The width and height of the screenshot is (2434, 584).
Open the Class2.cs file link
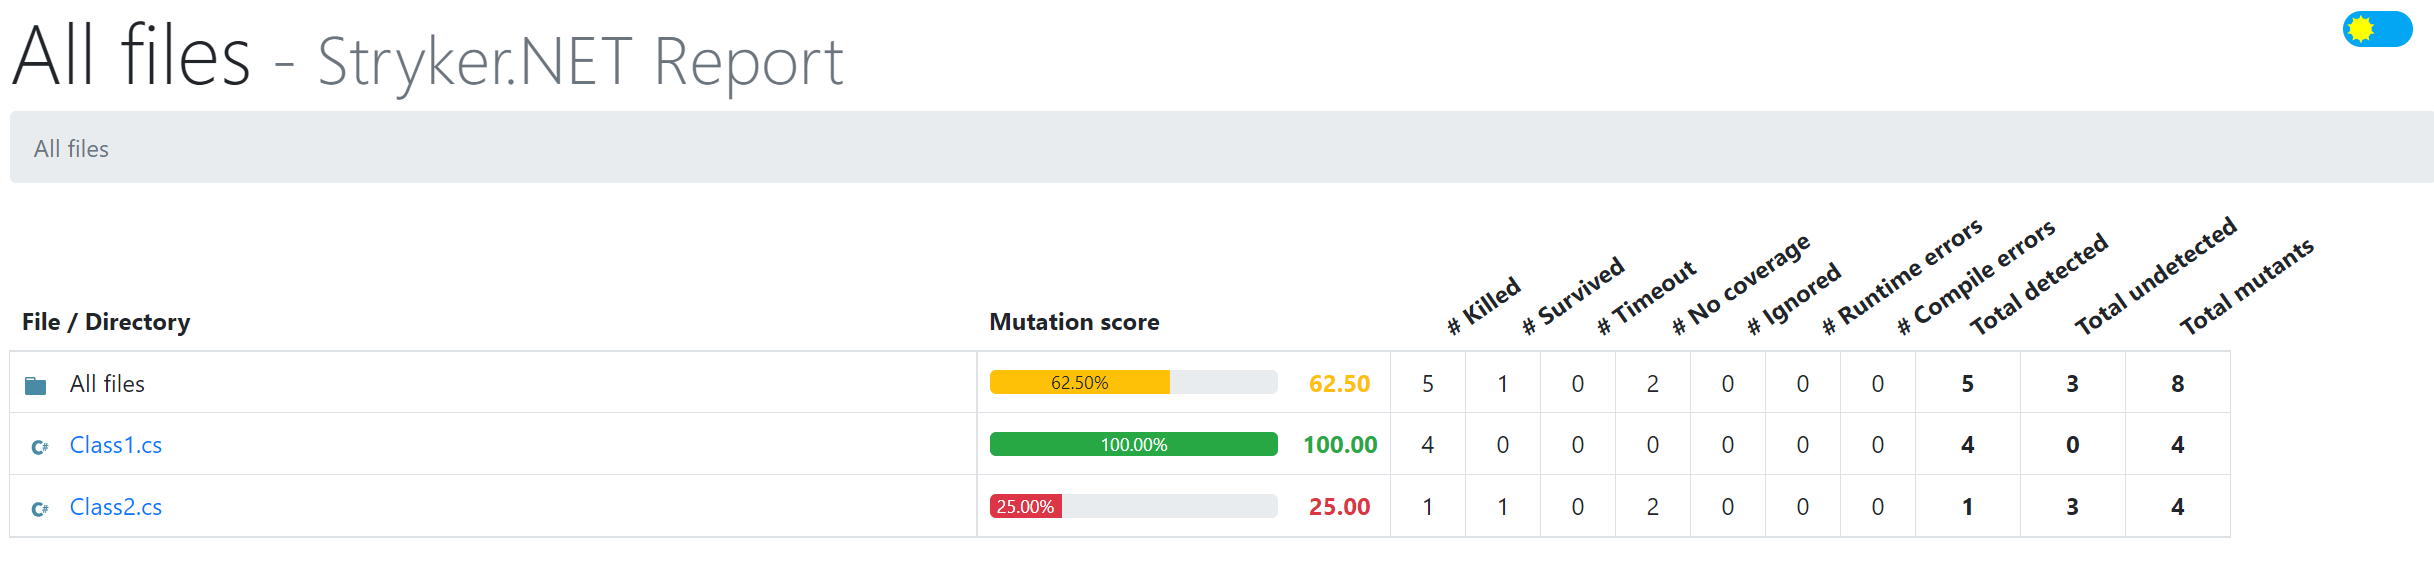pos(116,507)
